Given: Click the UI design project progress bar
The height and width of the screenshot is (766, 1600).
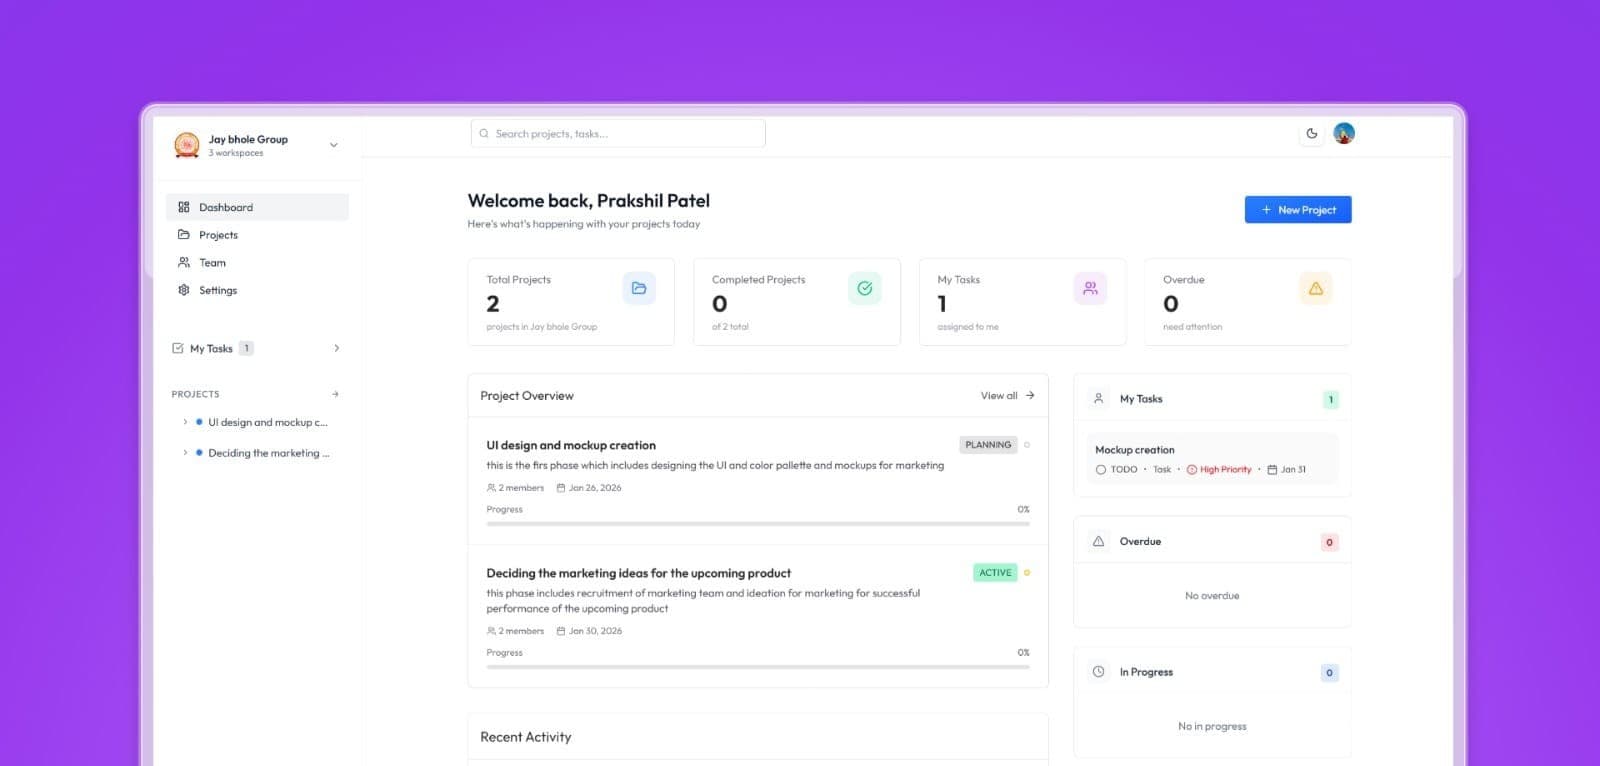Looking at the screenshot, I should point(758,524).
